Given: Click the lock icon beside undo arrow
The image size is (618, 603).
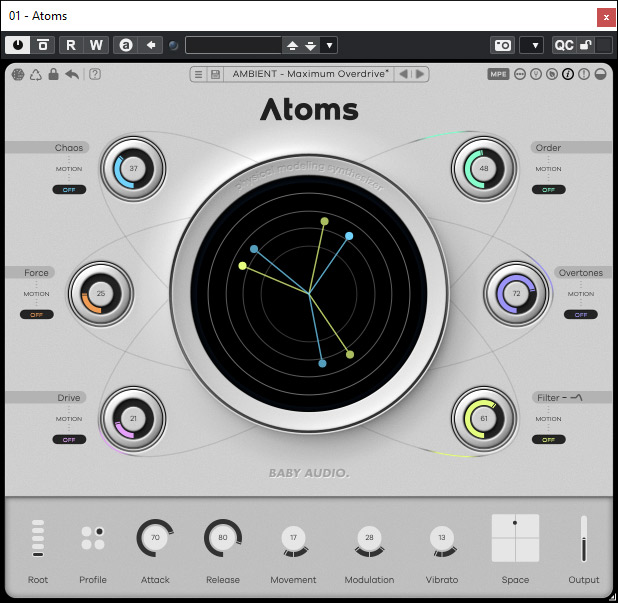Looking at the screenshot, I should pyautogui.click(x=53, y=74).
